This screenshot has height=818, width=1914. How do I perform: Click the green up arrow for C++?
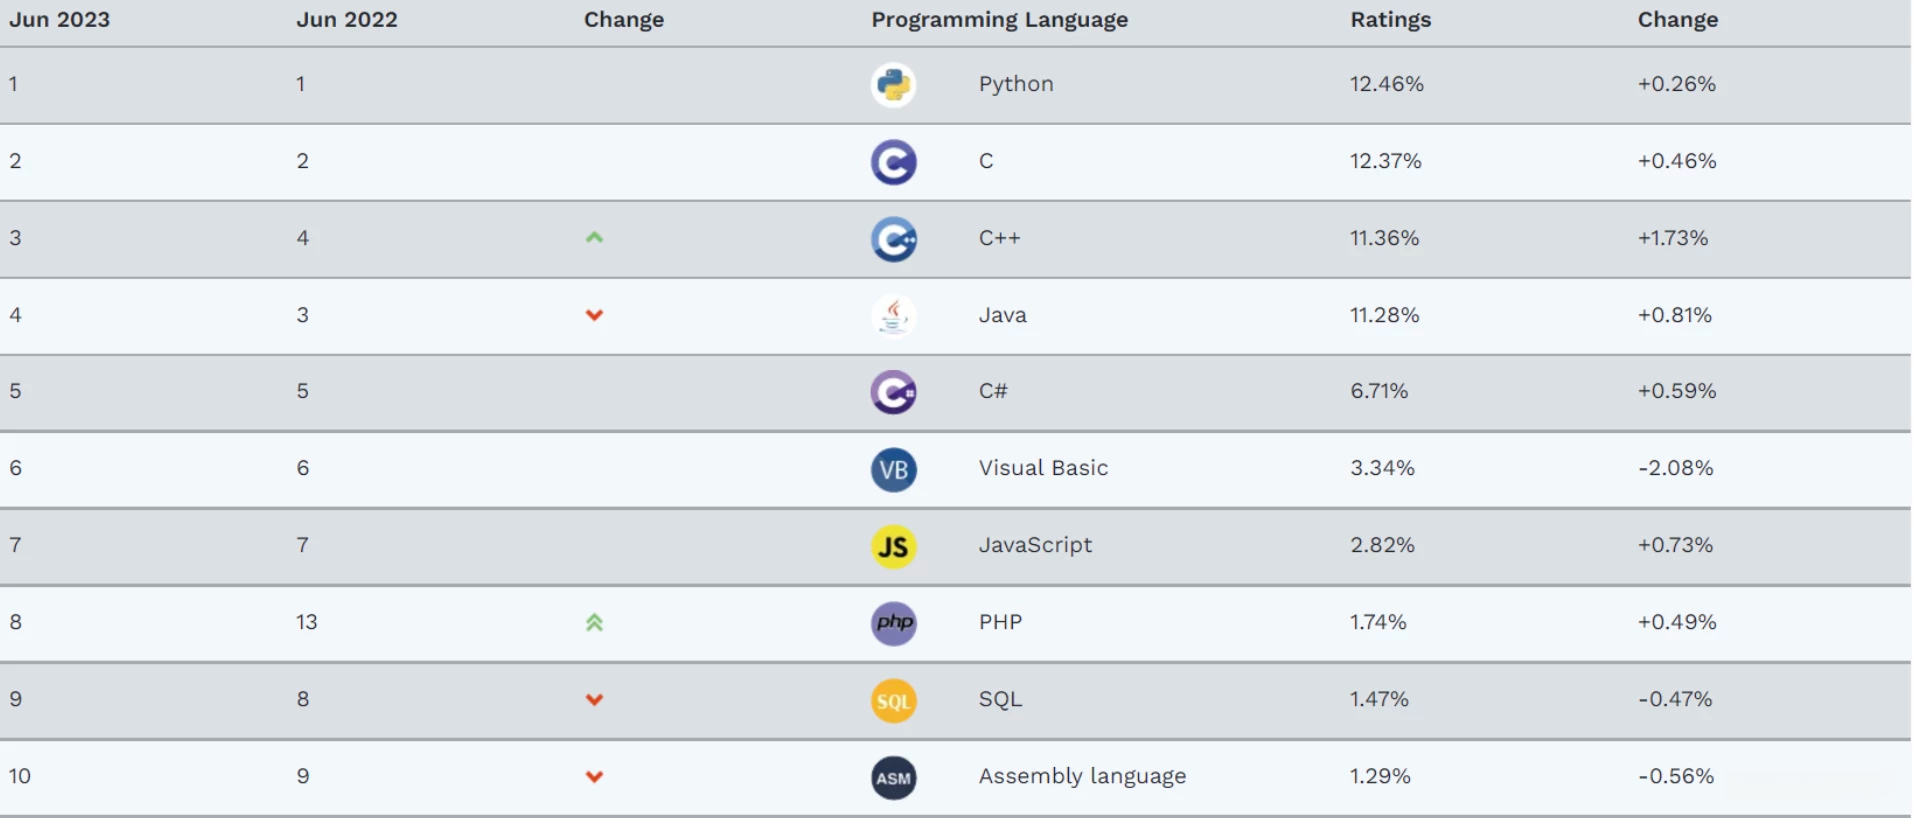pos(594,238)
